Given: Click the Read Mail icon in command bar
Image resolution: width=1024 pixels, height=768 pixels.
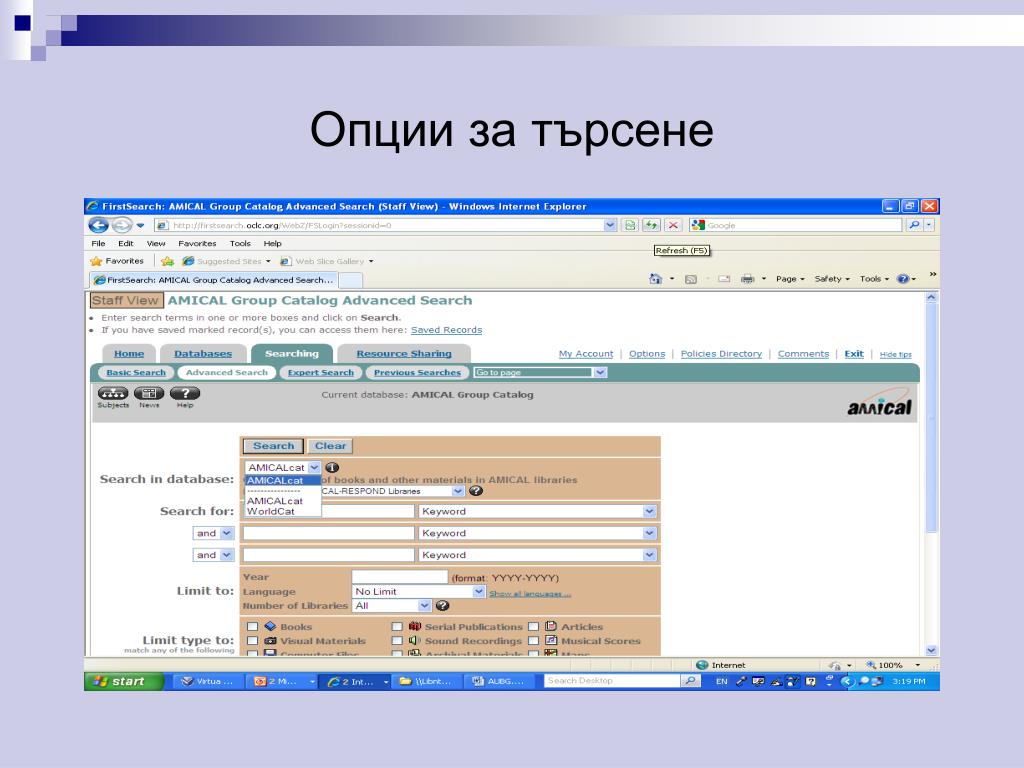Looking at the screenshot, I should point(724,279).
